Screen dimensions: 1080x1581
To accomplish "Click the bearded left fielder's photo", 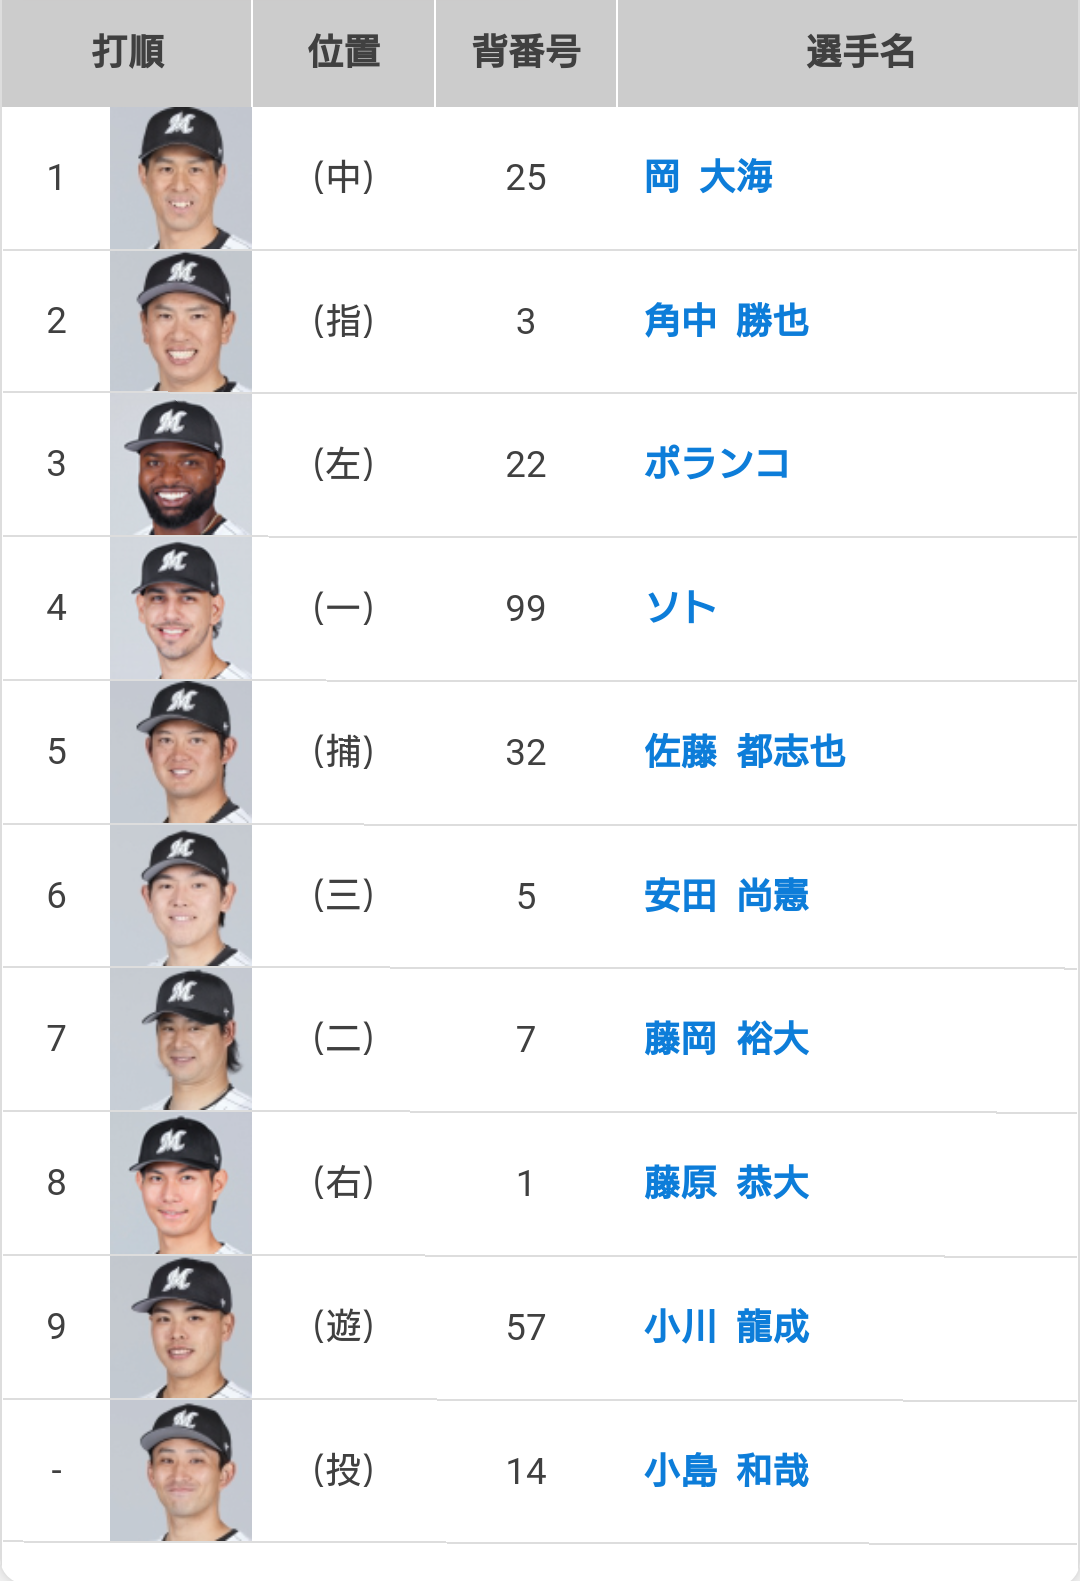I will [x=181, y=465].
